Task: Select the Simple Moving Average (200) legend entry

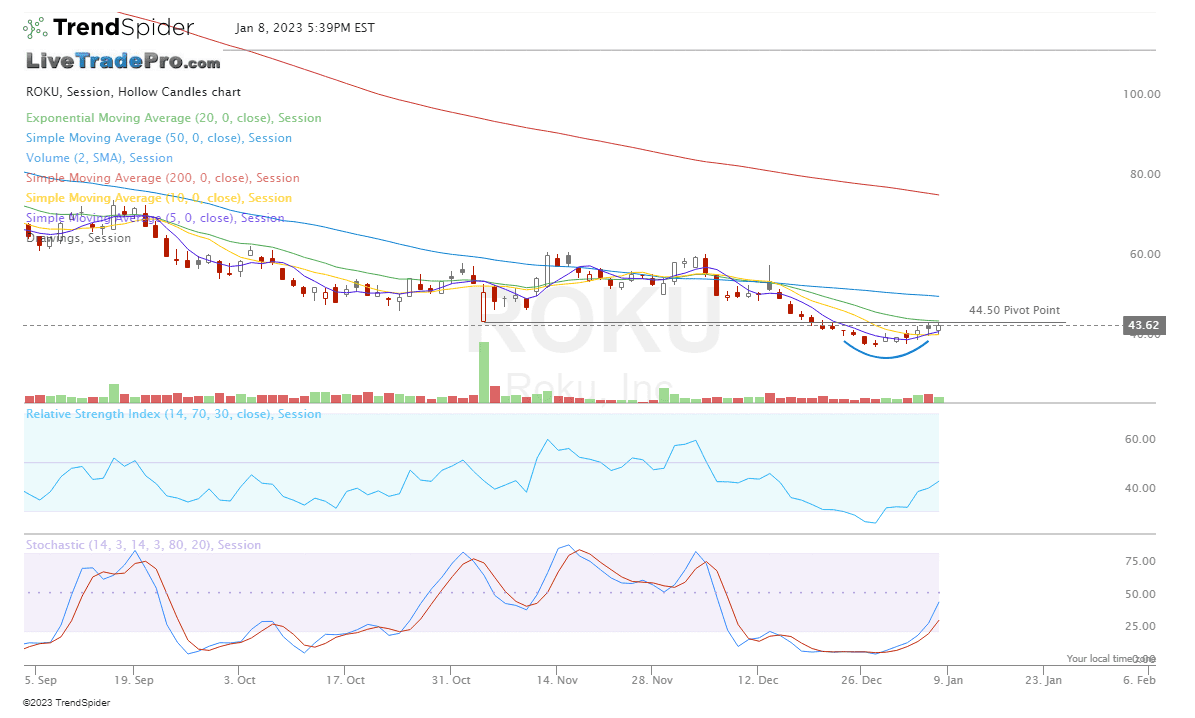Action: click(162, 178)
